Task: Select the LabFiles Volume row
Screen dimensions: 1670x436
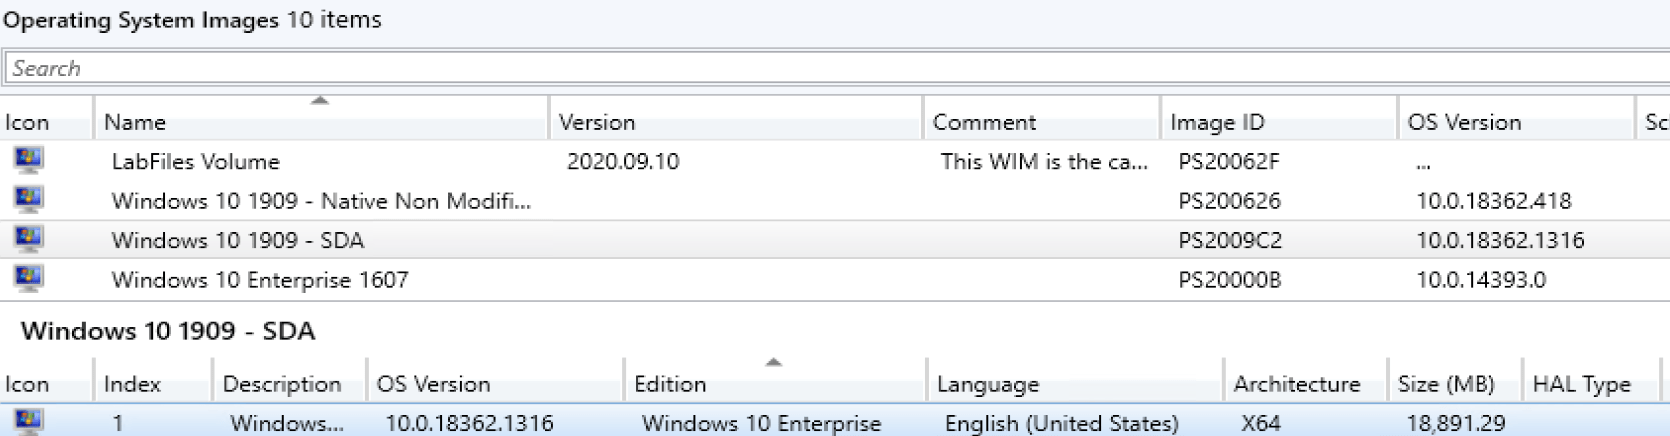Action: pyautogui.click(x=196, y=161)
